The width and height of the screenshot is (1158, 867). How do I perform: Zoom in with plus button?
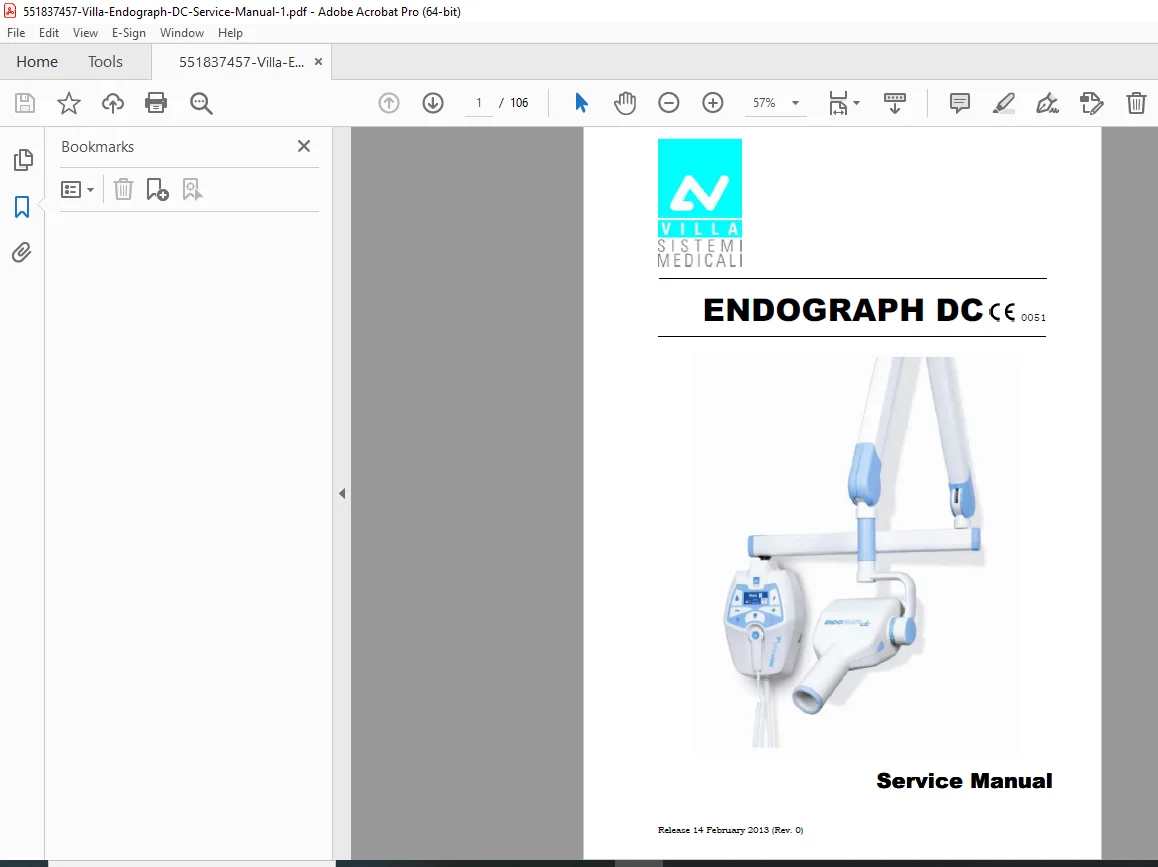pos(713,103)
